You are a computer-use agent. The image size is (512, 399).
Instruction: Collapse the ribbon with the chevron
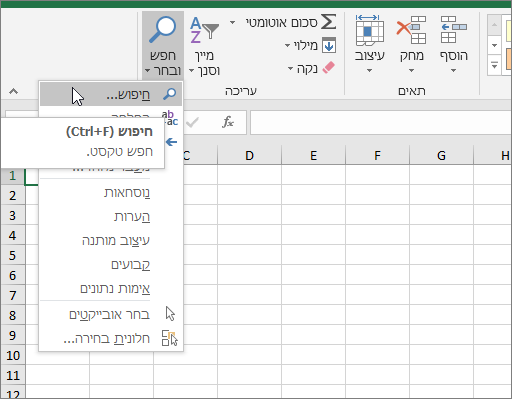[x=13, y=91]
